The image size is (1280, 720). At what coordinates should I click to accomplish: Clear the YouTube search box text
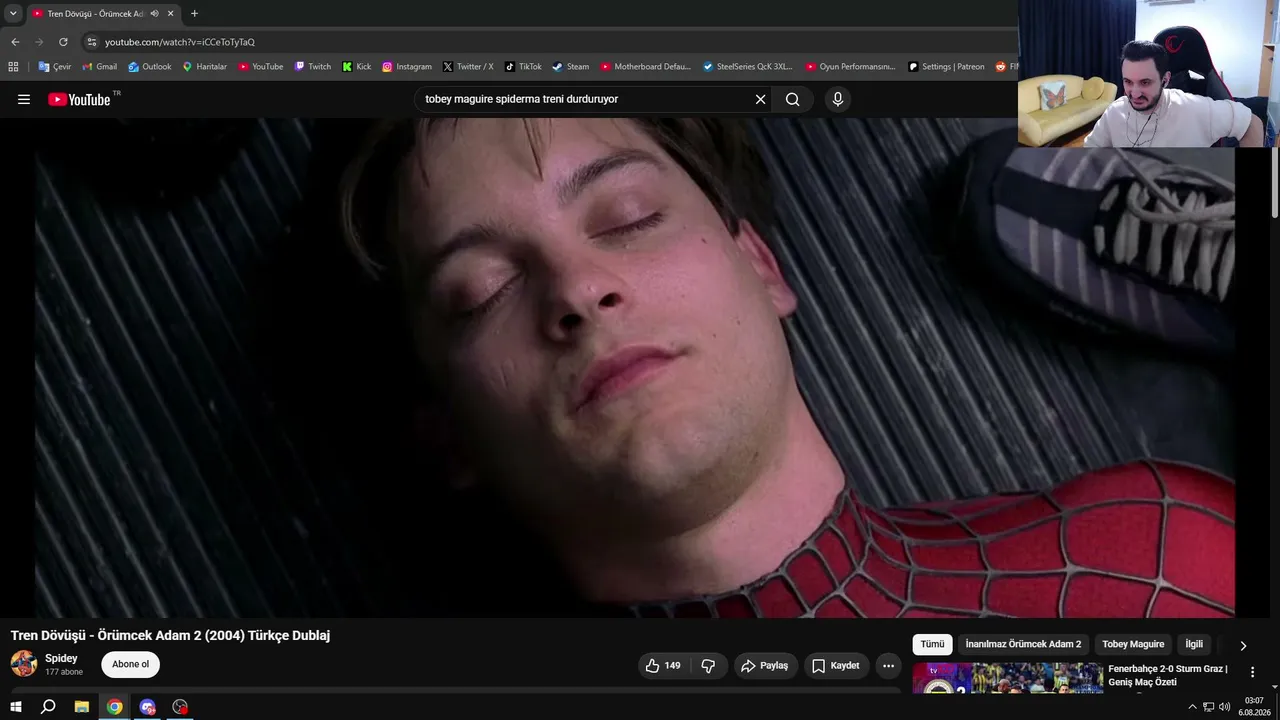(x=760, y=99)
